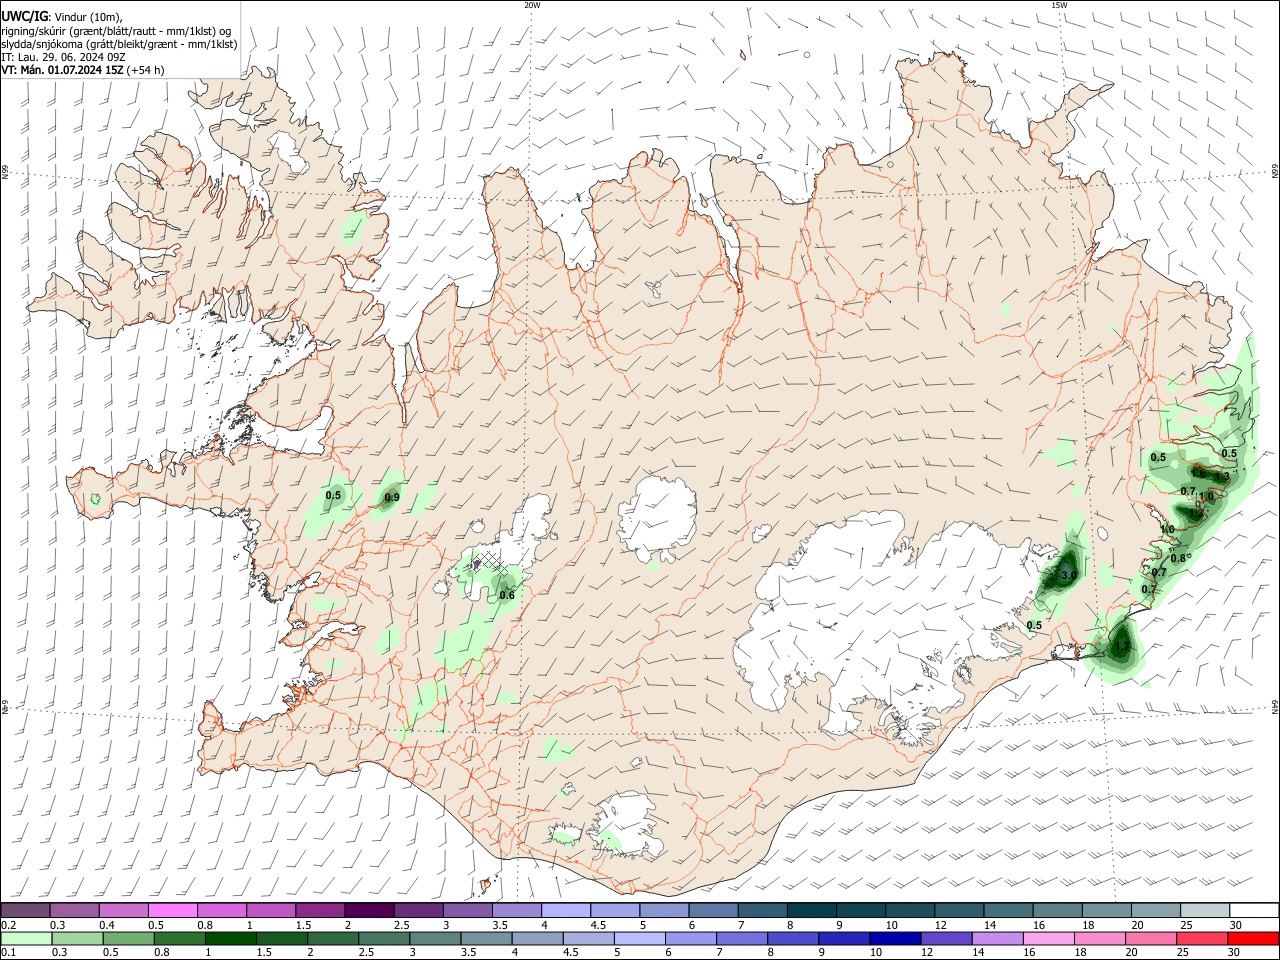The width and height of the screenshot is (1280, 960).
Task: Select the light grey 25 sleet/snow legend swatch
Action: pos(1204,910)
